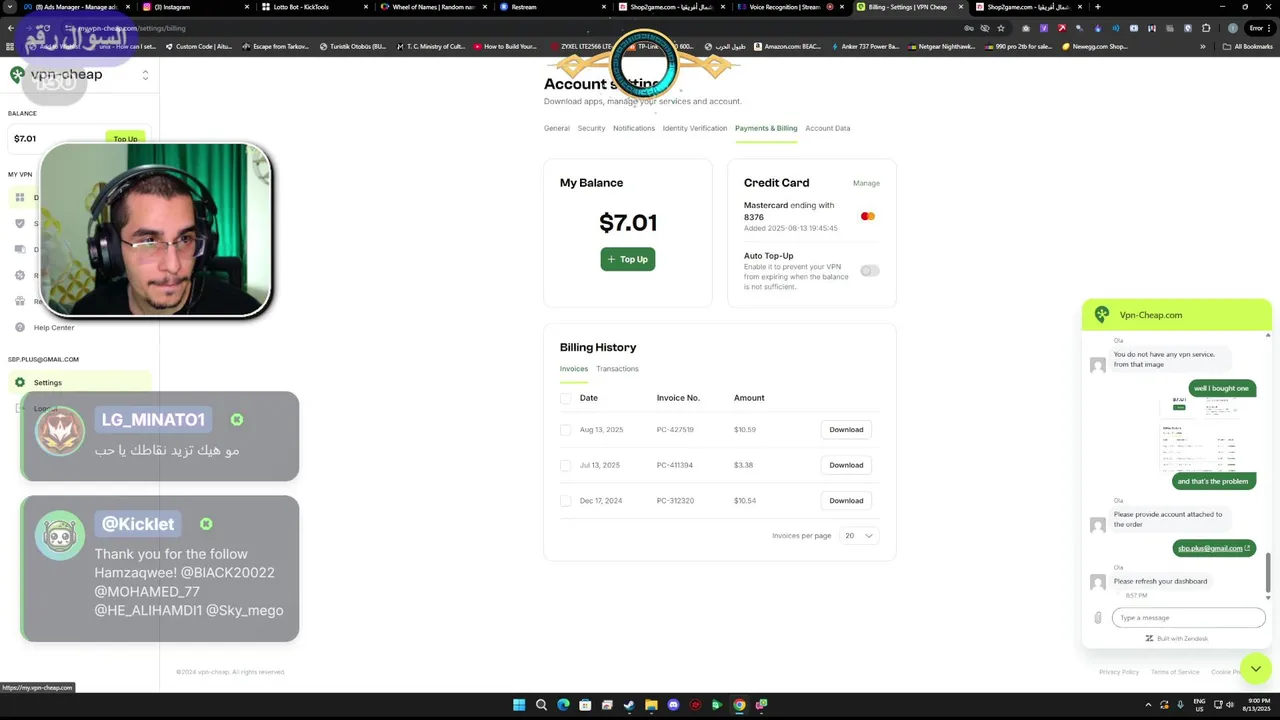Open Discord from the taskbar
Image resolution: width=1280 pixels, height=720 pixels.
(x=673, y=705)
